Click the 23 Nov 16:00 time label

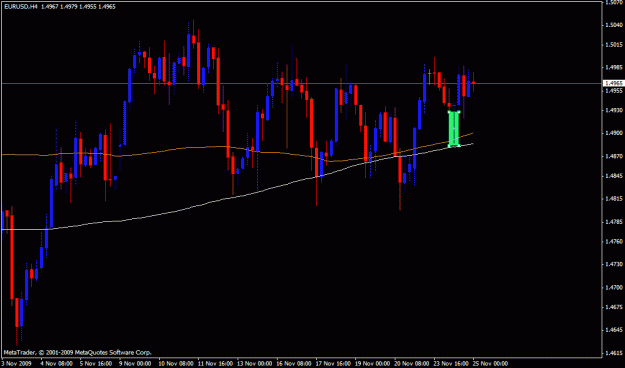click(x=452, y=364)
